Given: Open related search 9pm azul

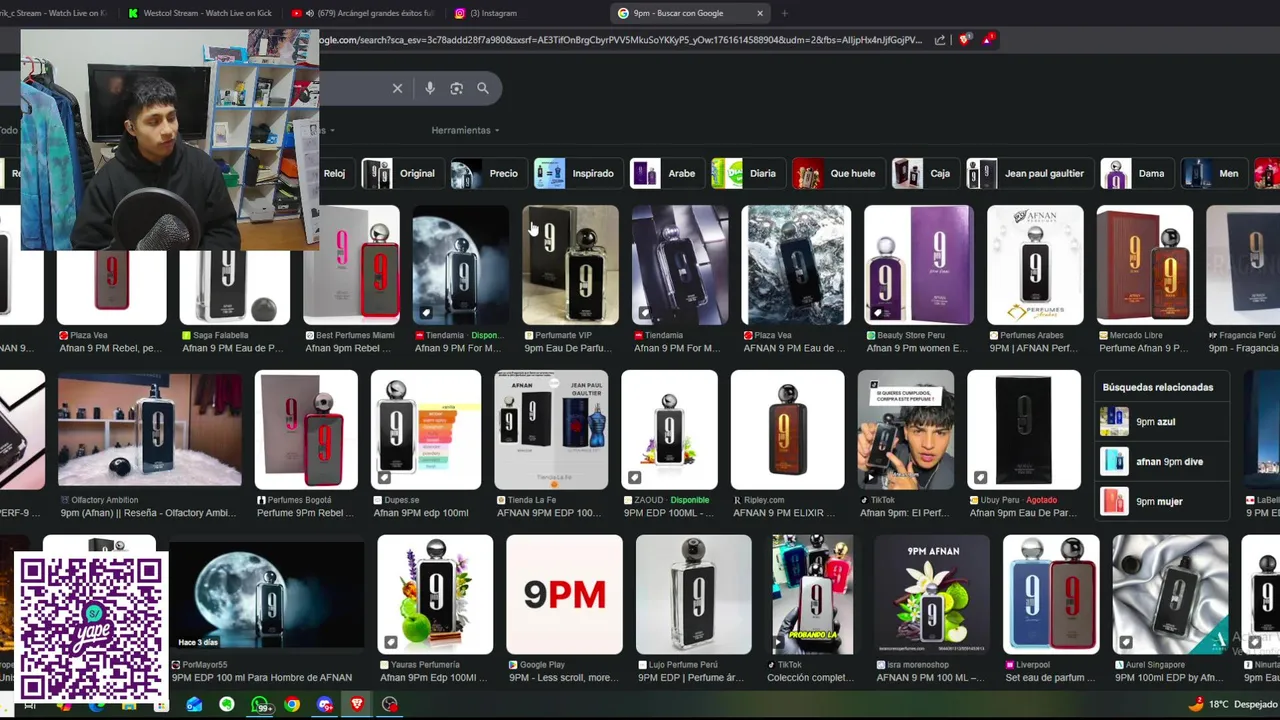Looking at the screenshot, I should click(x=1163, y=422).
